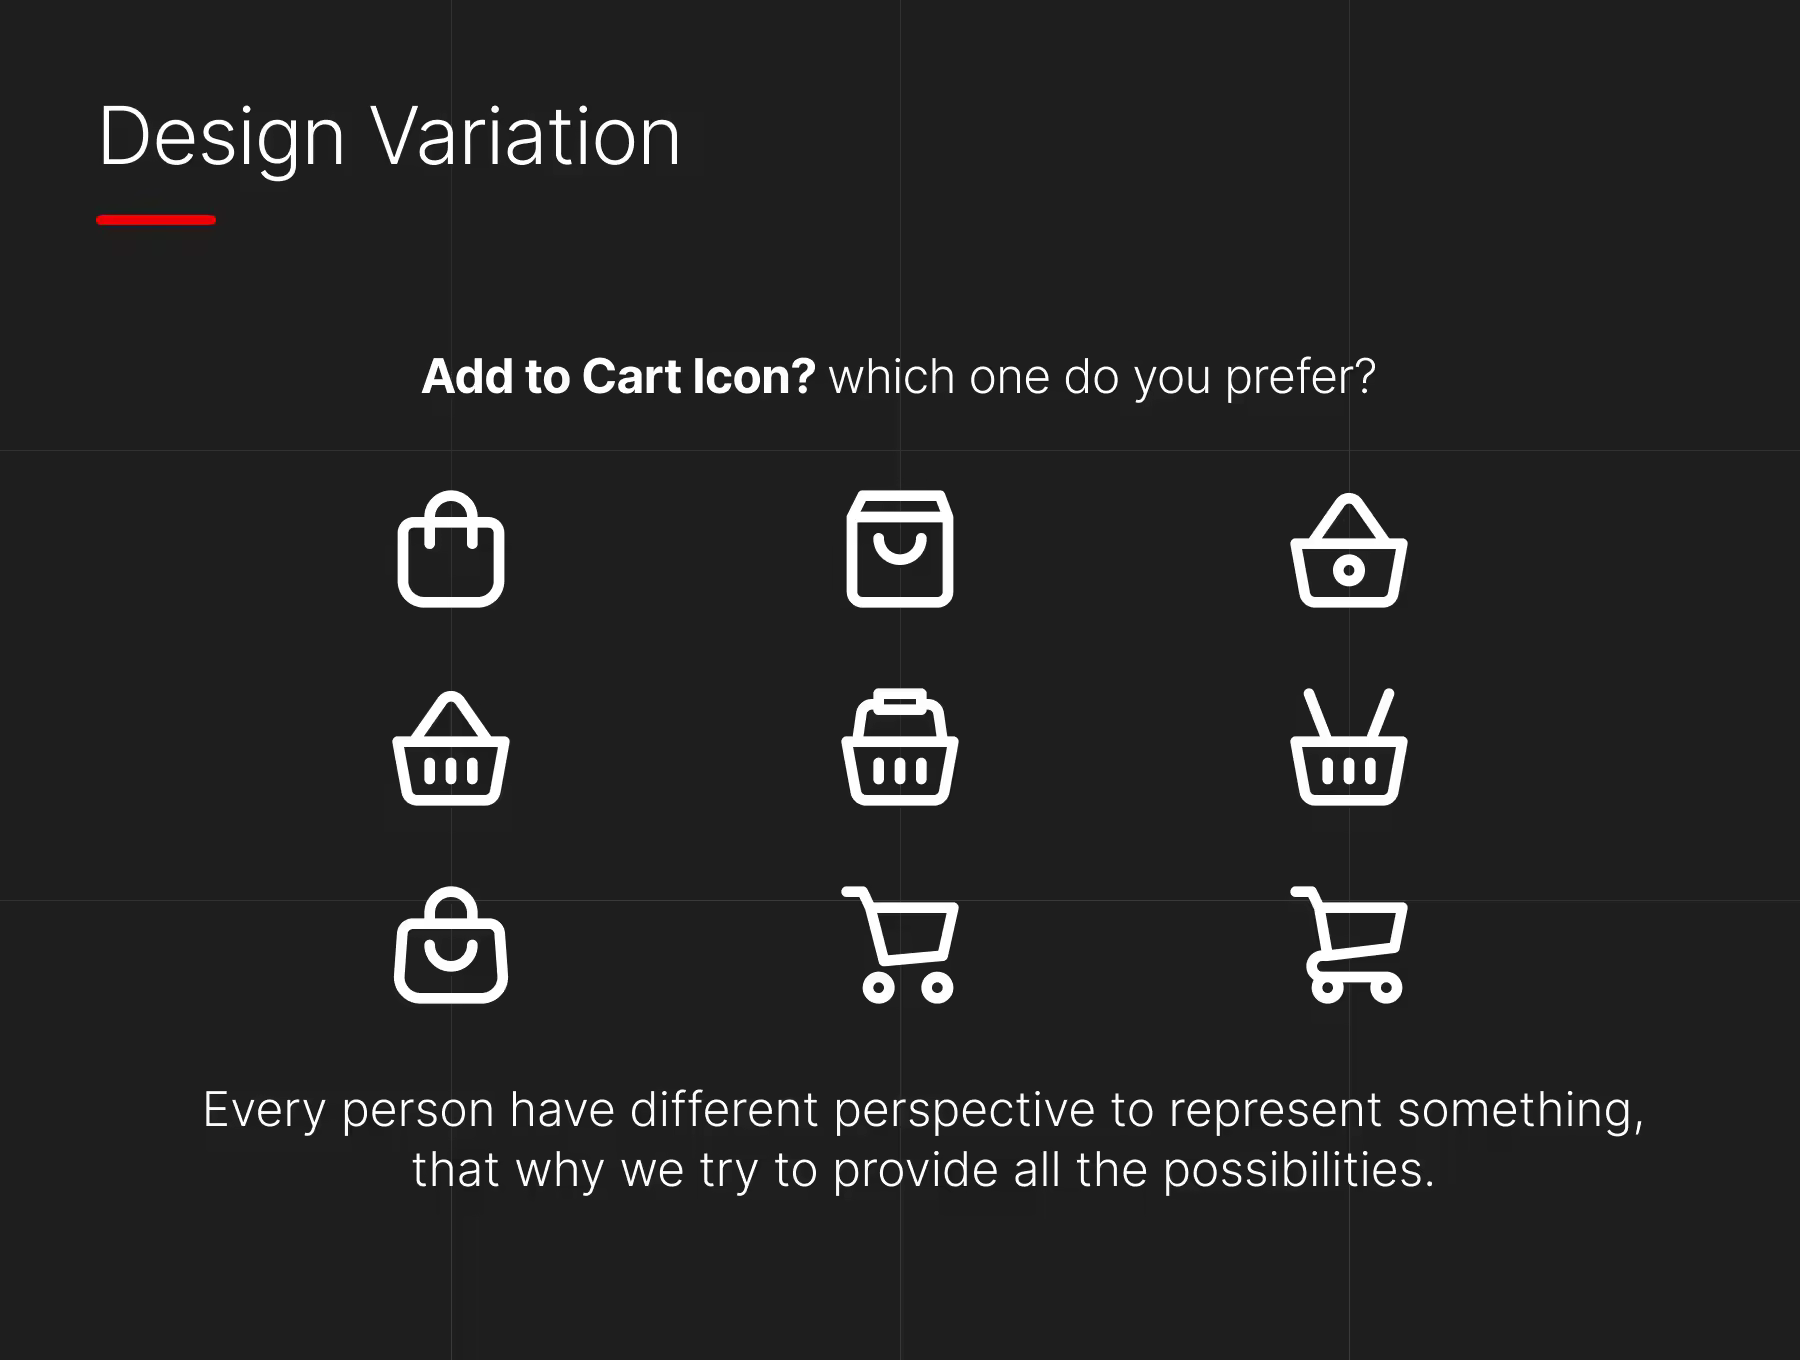Click the "which one do you prefer?" text
1800x1360 pixels.
point(1102,379)
